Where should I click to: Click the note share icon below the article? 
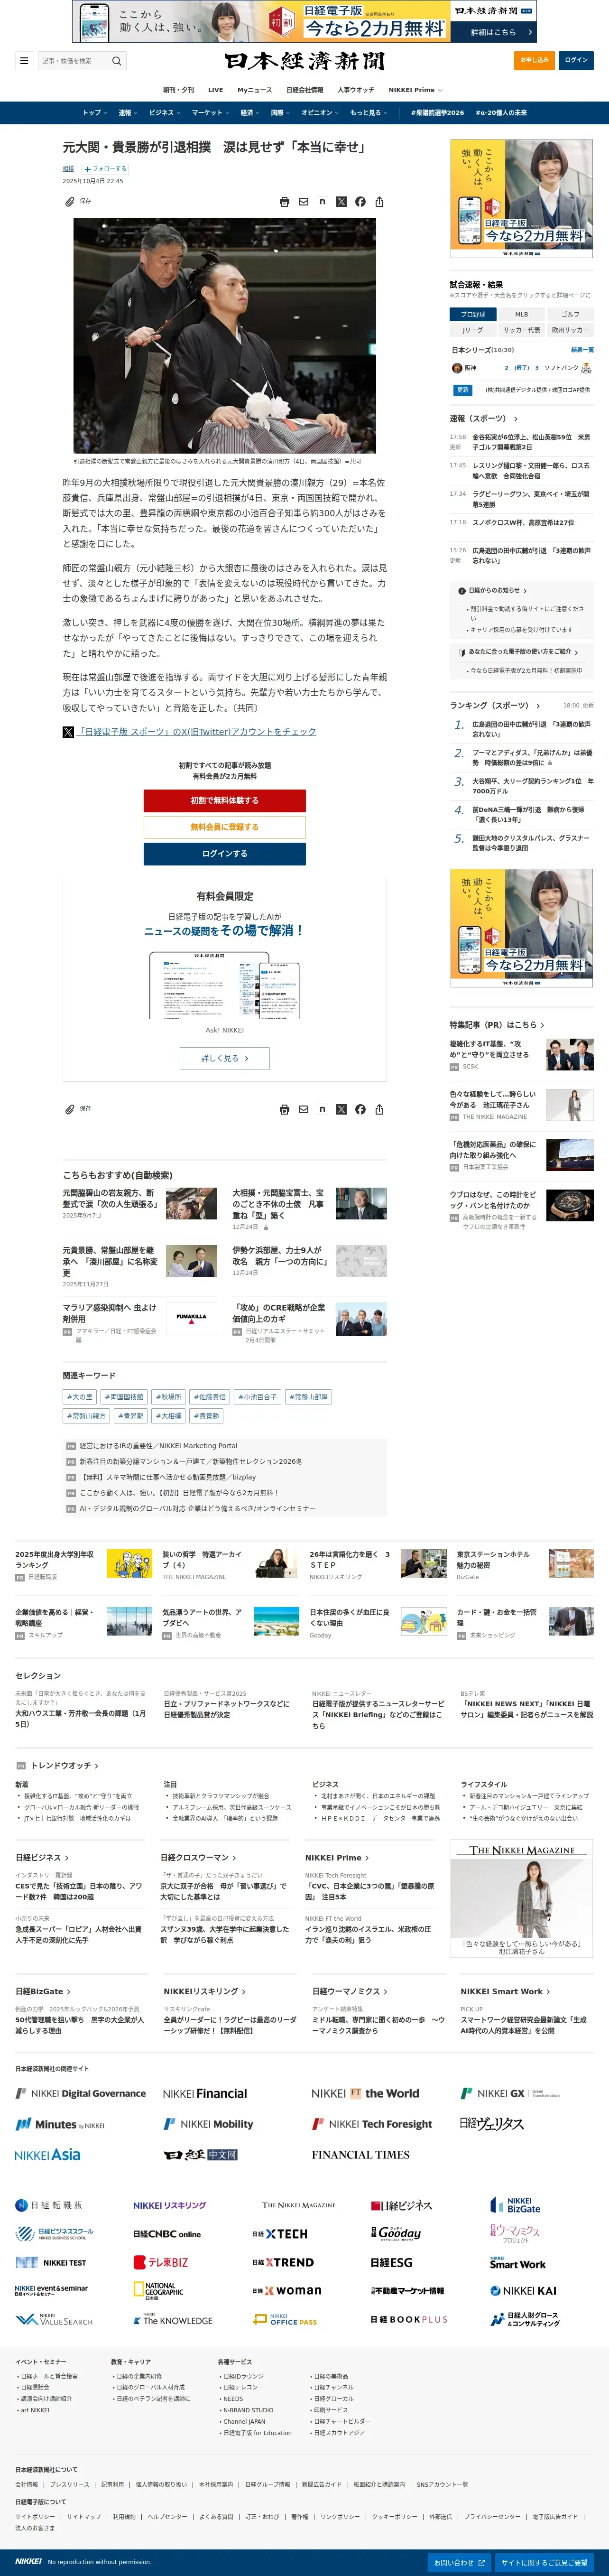(322, 1110)
